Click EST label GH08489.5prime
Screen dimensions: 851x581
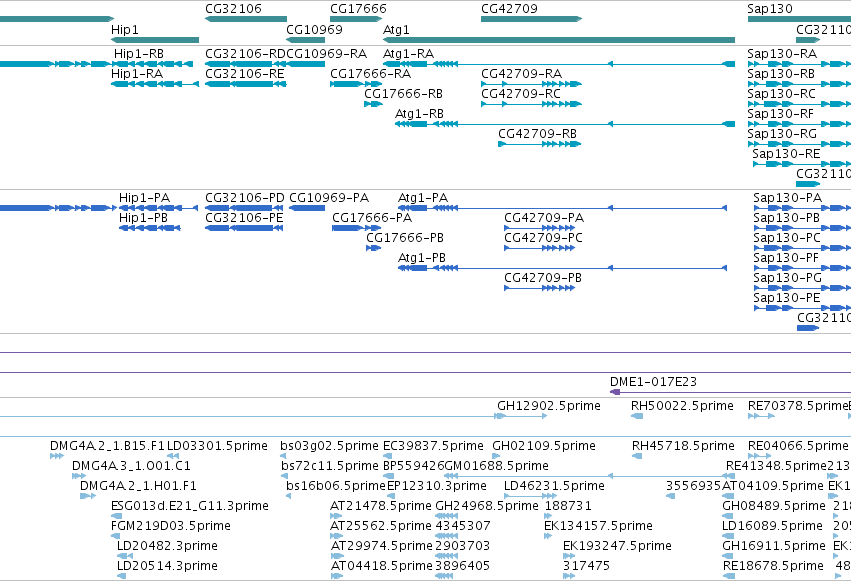point(774,506)
